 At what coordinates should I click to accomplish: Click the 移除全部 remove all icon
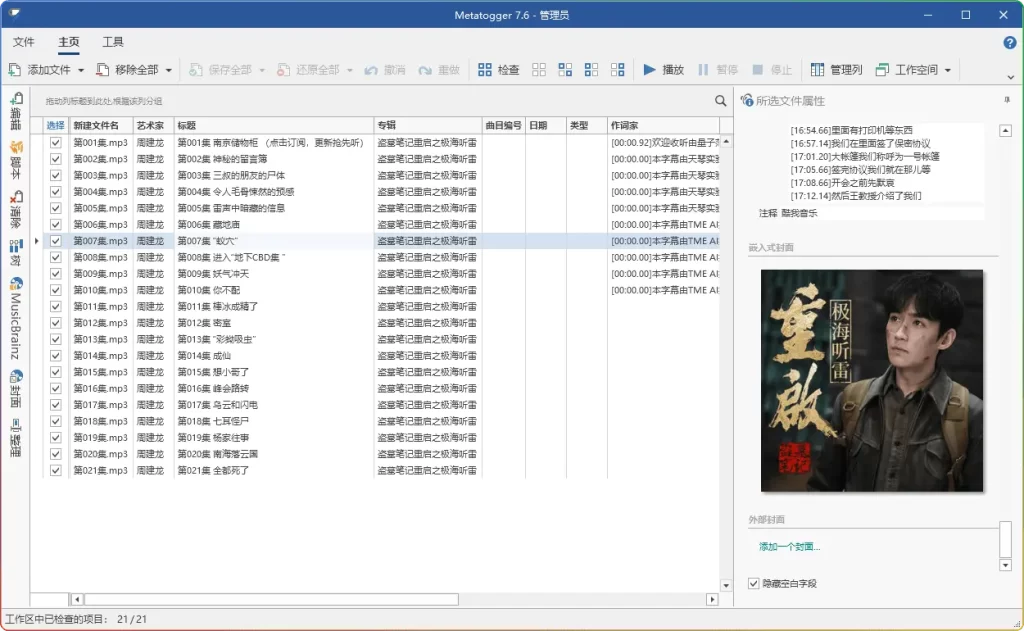tap(103, 69)
